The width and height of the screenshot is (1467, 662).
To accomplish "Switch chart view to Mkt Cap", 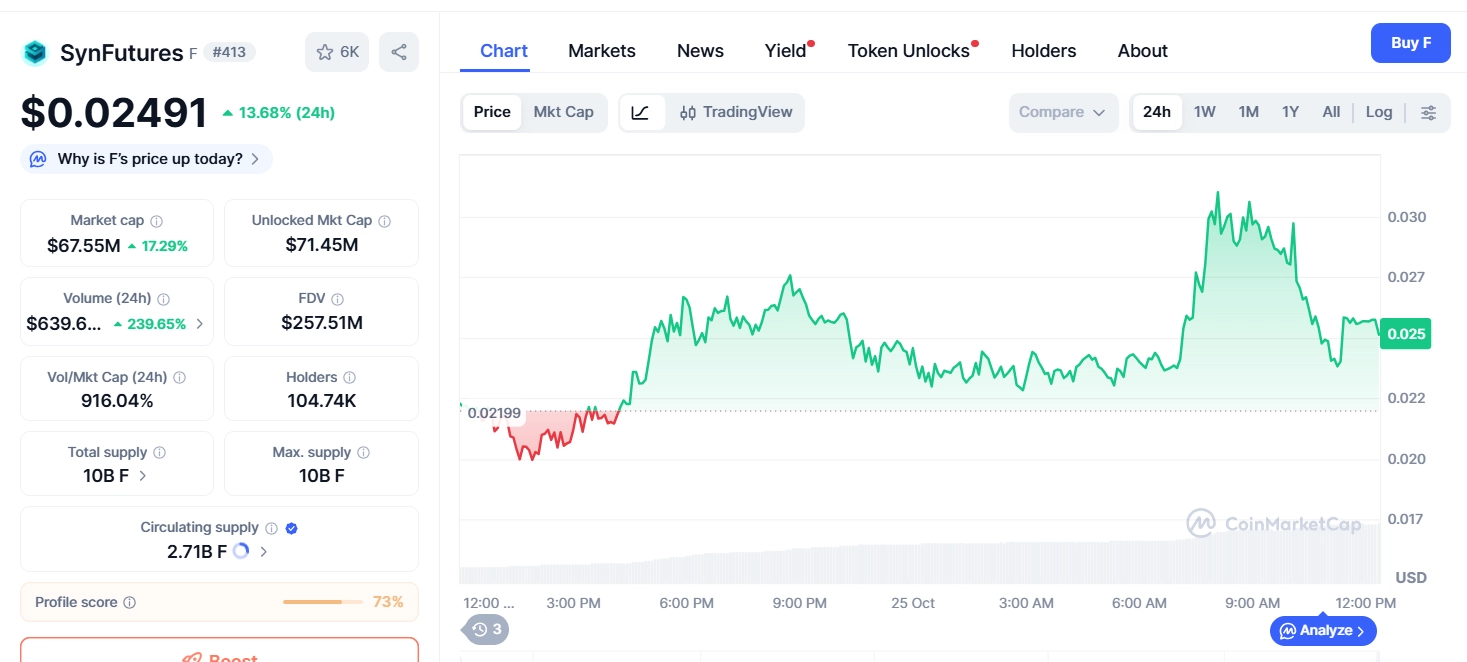I will 563,112.
